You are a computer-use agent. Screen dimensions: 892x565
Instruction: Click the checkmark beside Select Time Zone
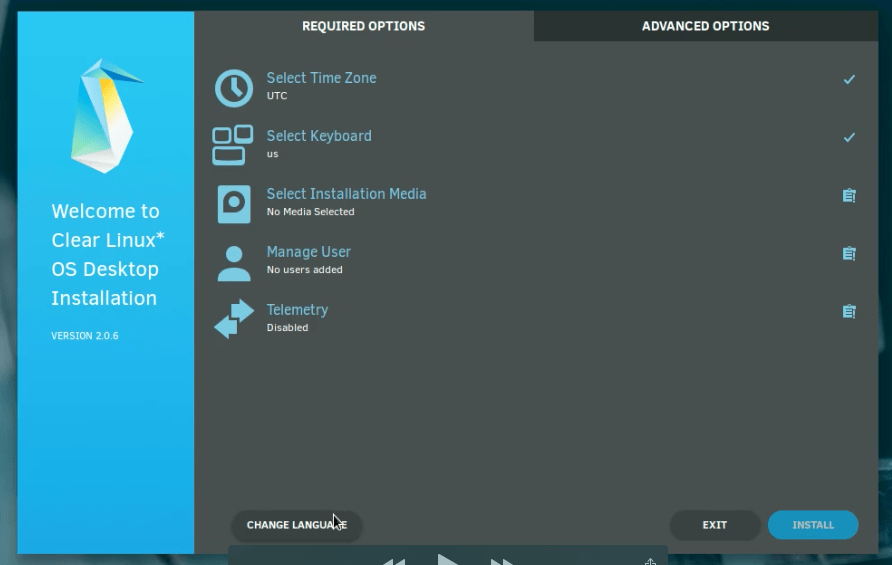[x=849, y=79]
